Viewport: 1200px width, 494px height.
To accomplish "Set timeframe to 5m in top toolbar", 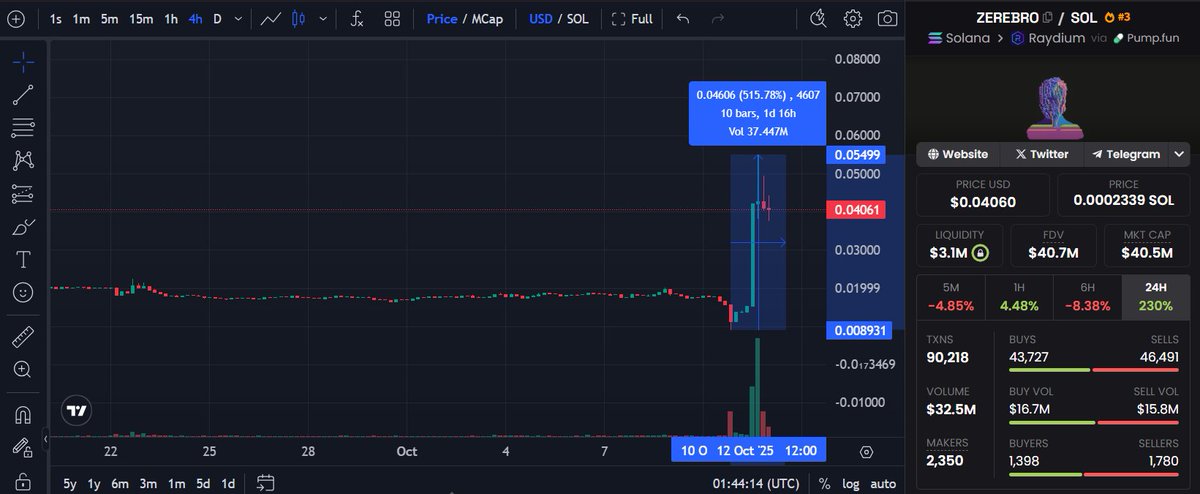I will [109, 19].
